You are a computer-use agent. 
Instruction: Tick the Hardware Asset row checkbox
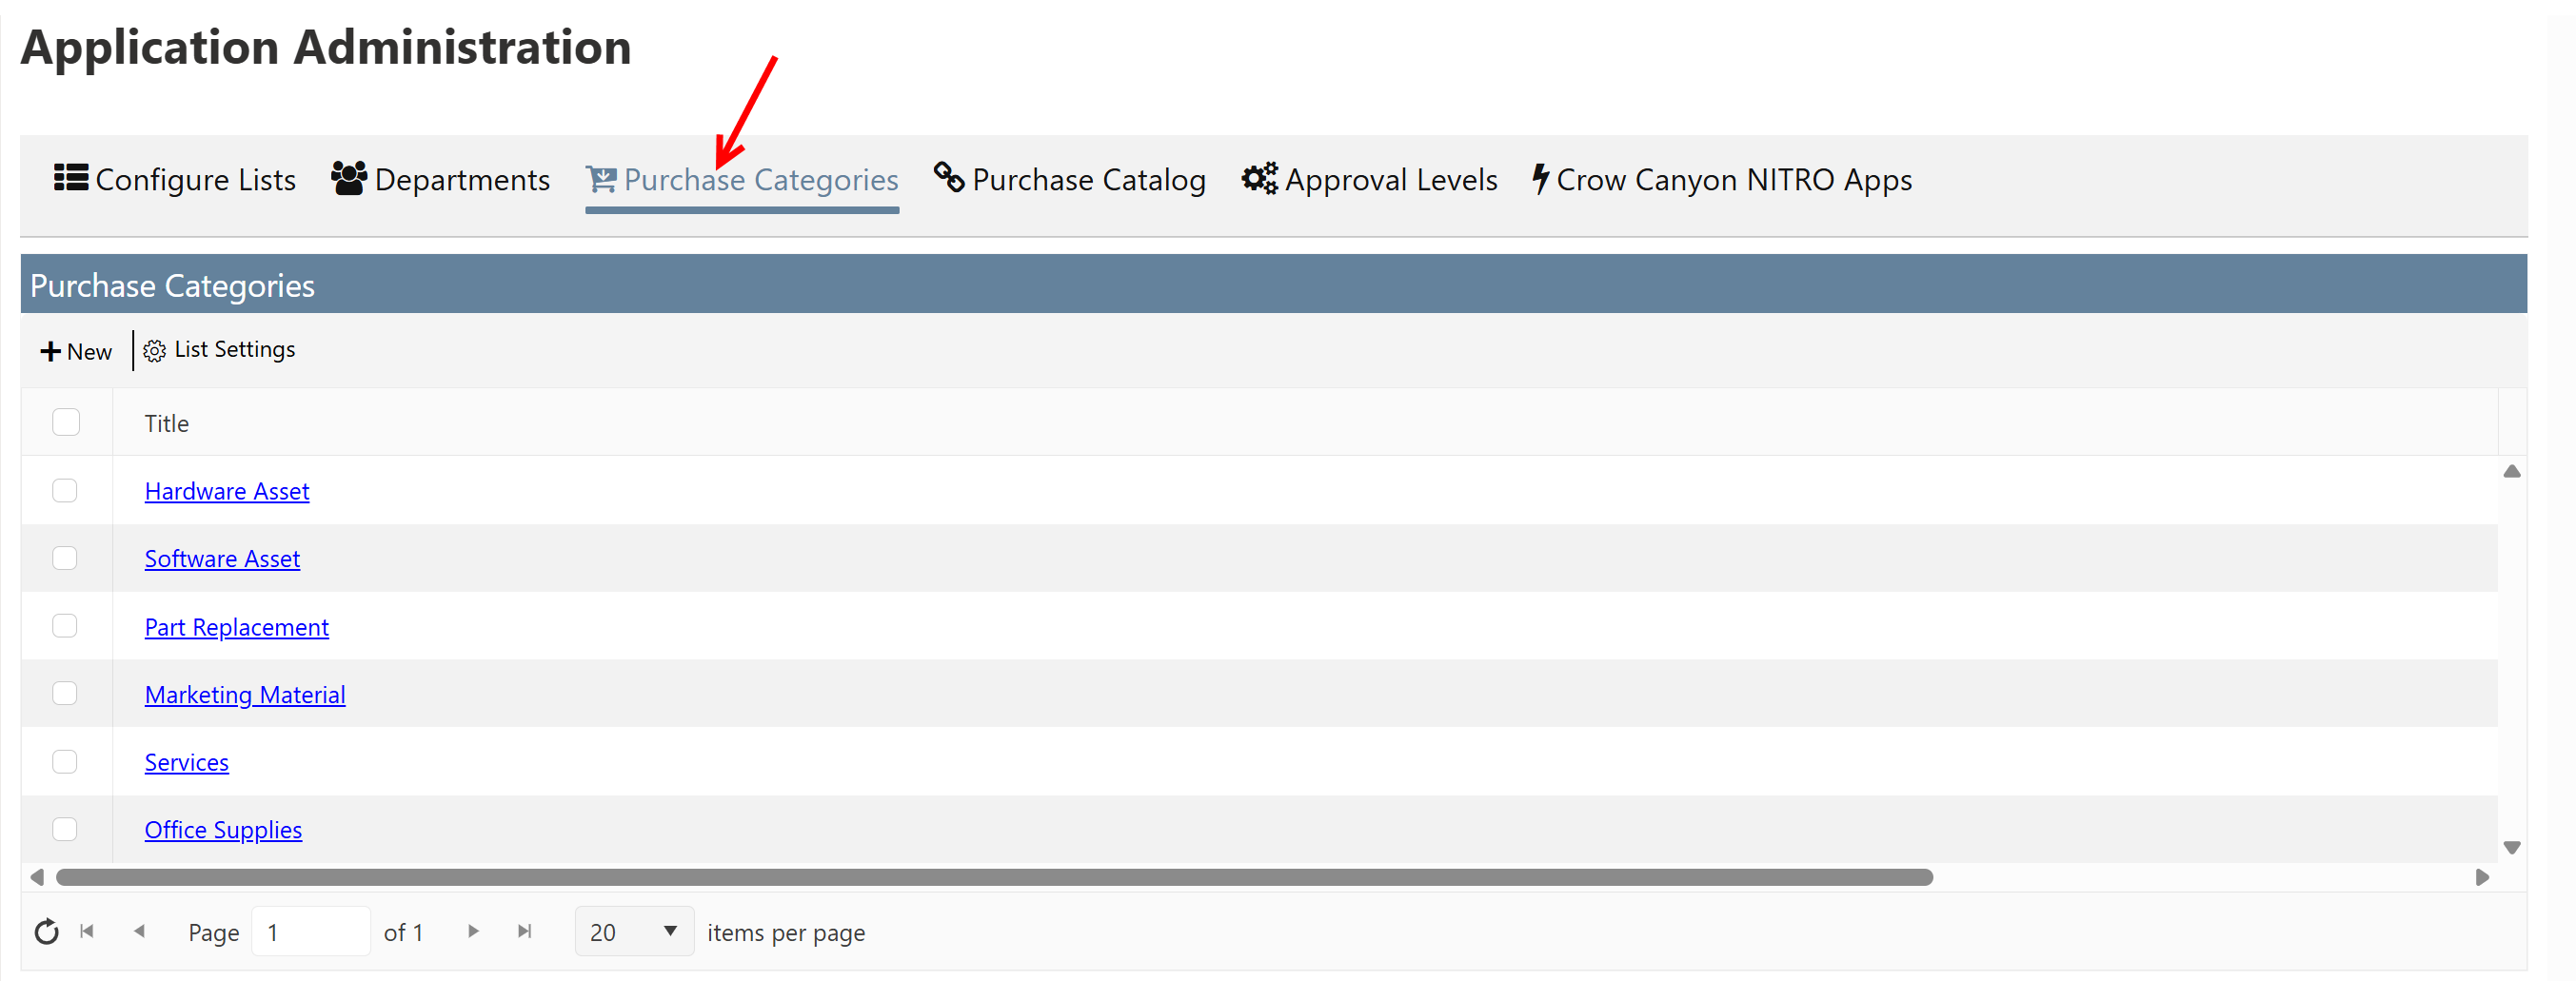[x=65, y=490]
